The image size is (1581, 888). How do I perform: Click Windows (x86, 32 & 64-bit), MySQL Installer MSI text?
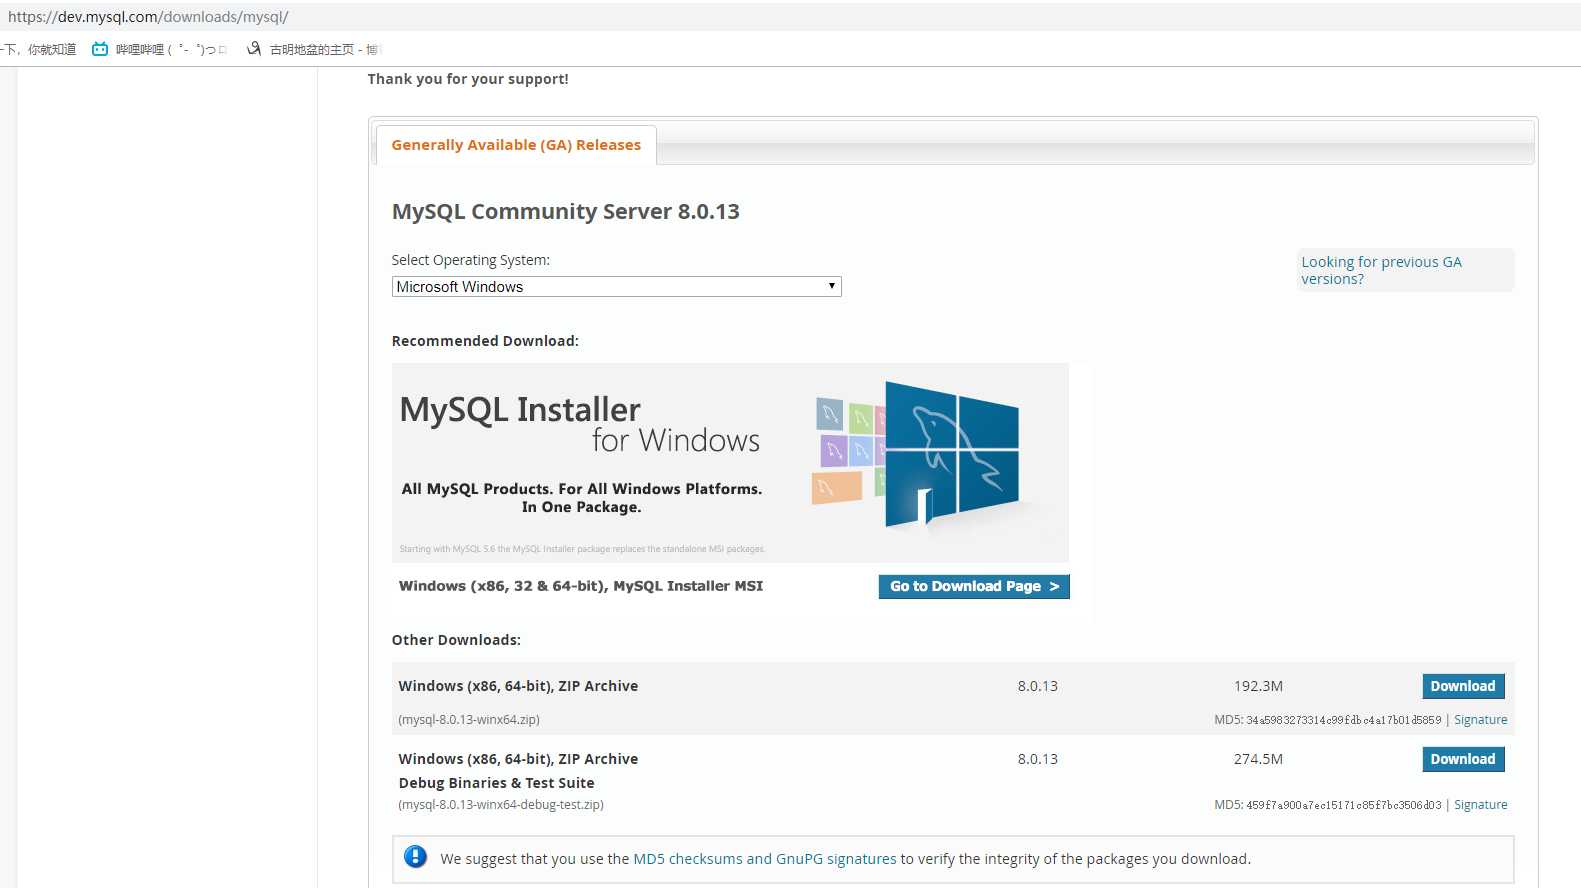[581, 586]
